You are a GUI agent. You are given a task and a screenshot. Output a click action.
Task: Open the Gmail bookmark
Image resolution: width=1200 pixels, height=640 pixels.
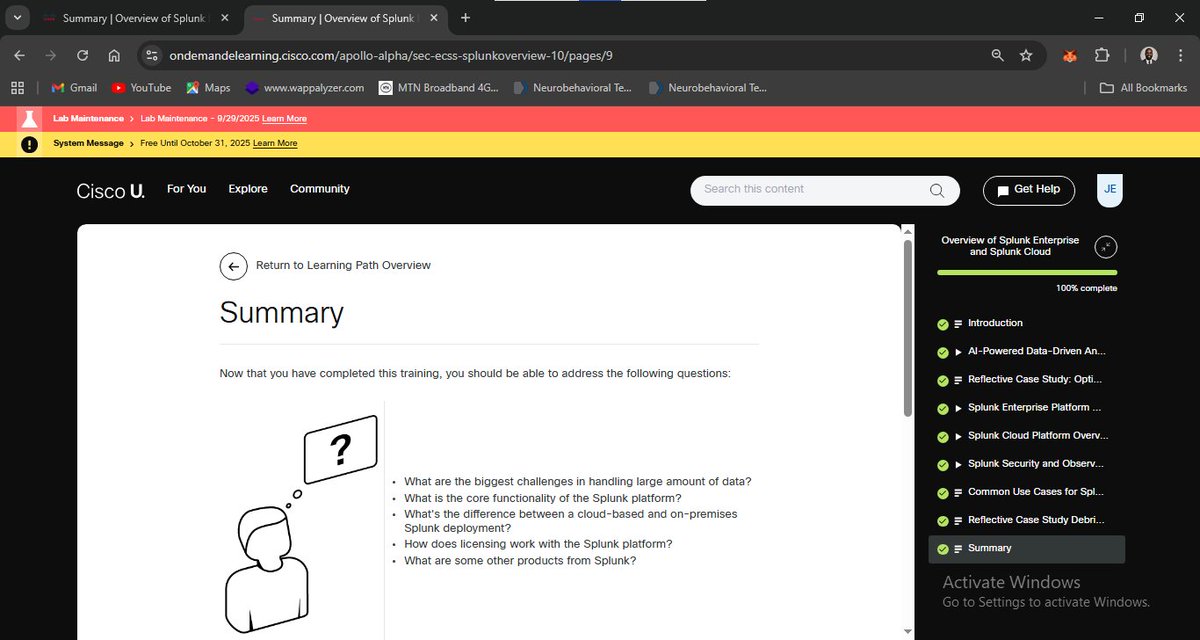coord(74,88)
